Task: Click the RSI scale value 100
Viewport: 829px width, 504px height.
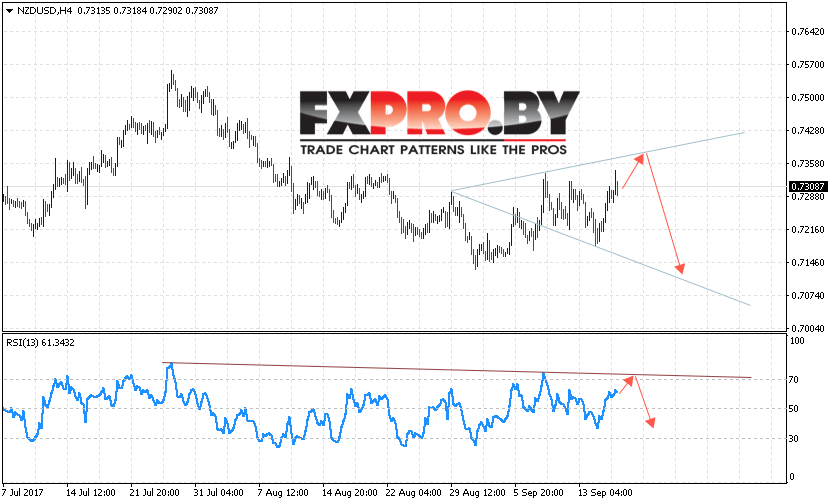Action: 797,341
